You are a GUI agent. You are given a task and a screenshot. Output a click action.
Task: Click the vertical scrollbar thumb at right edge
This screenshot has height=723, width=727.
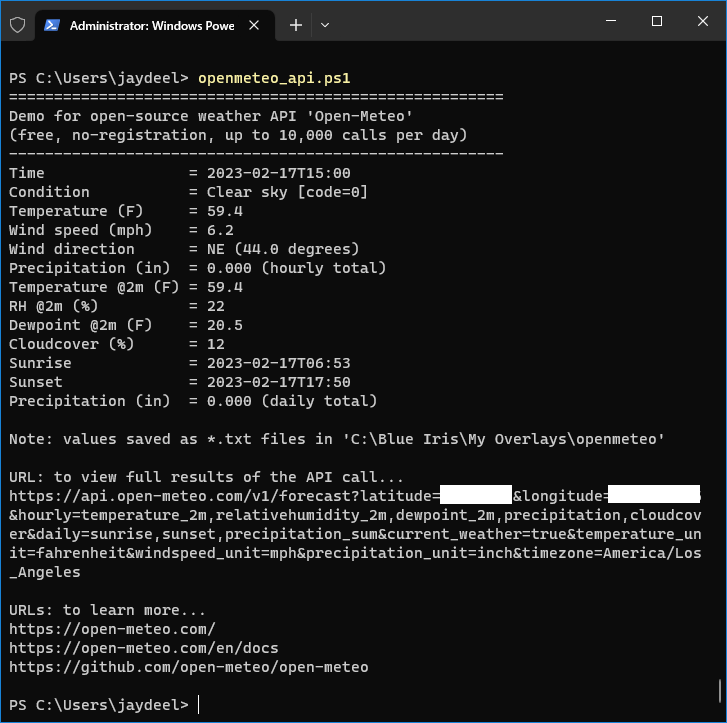click(720, 690)
